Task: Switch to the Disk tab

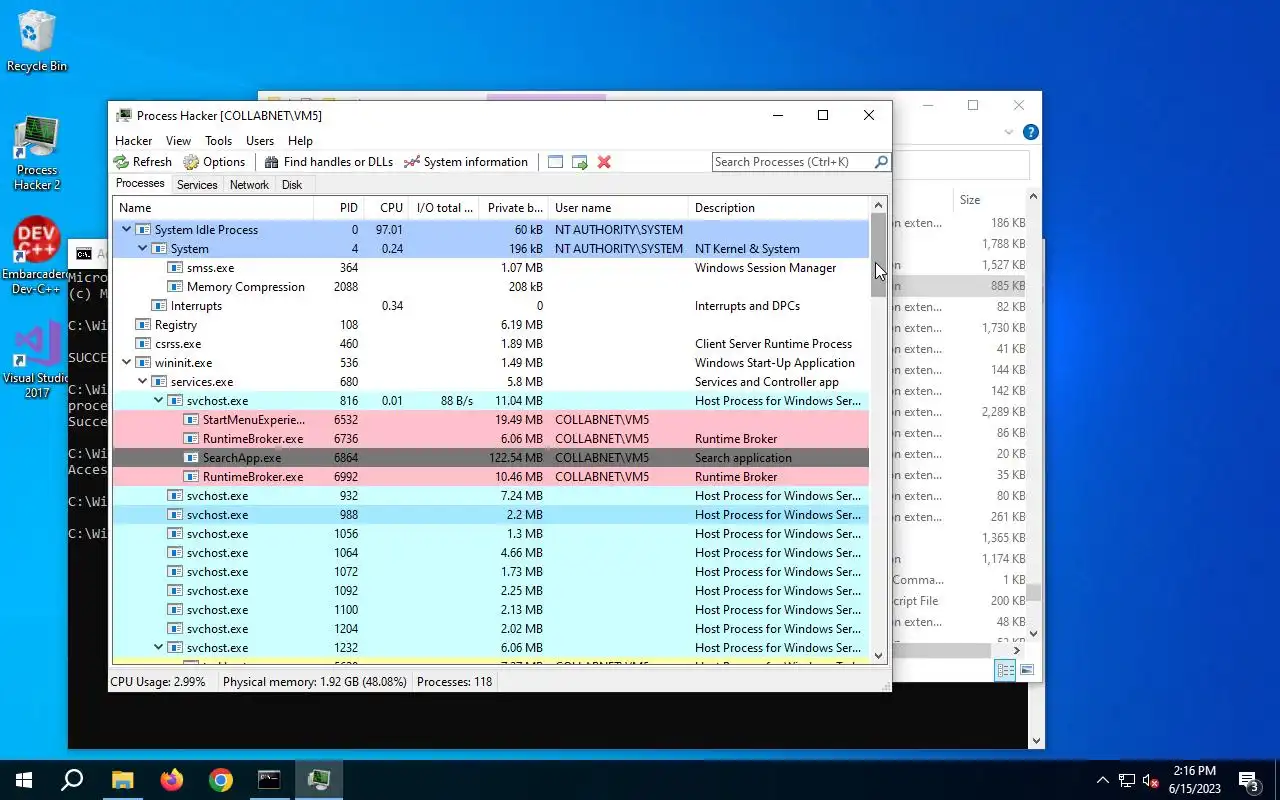Action: click(x=292, y=185)
